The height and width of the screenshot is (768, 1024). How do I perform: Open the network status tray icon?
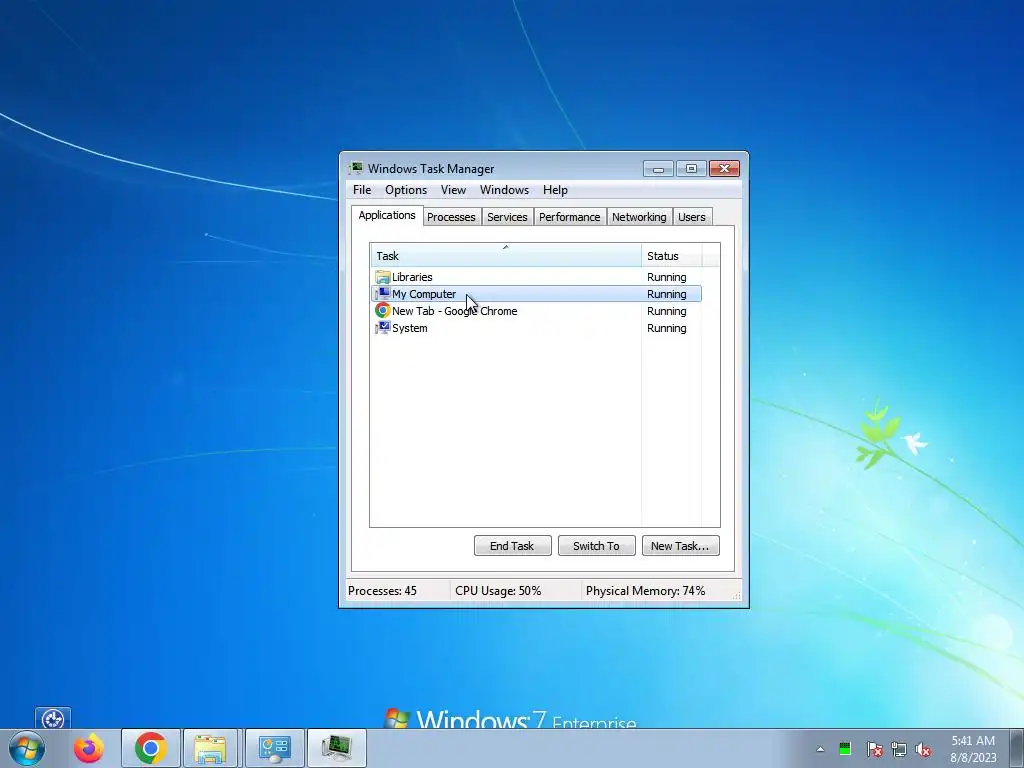pos(899,749)
